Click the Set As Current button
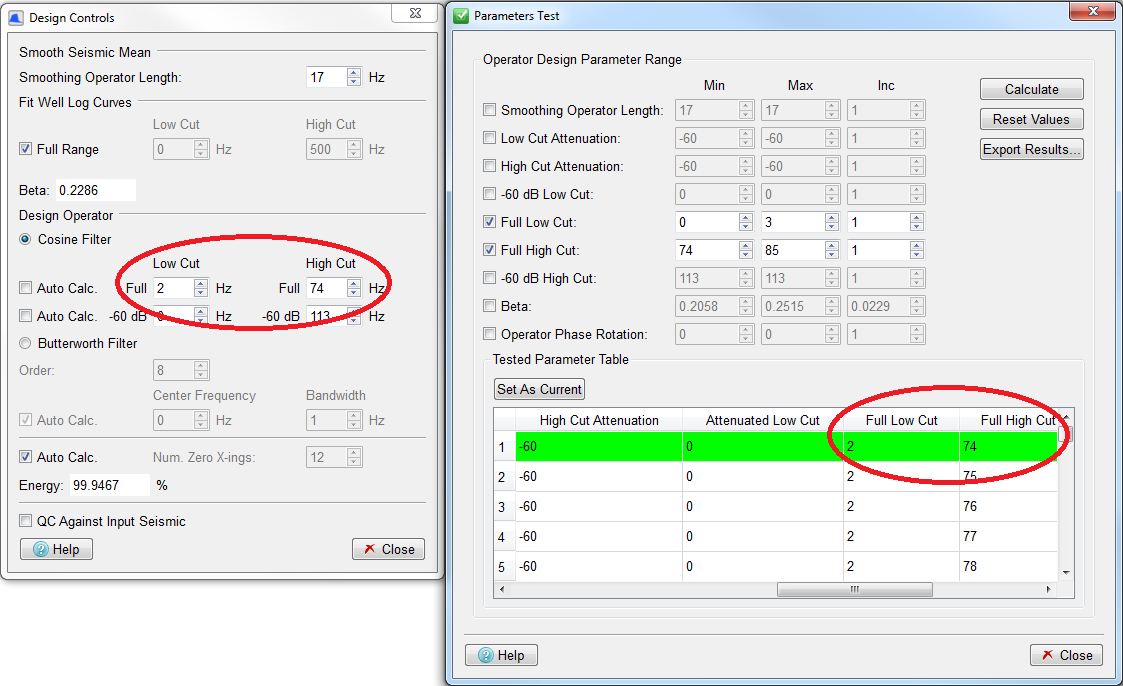The image size is (1123, 686). 539,389
